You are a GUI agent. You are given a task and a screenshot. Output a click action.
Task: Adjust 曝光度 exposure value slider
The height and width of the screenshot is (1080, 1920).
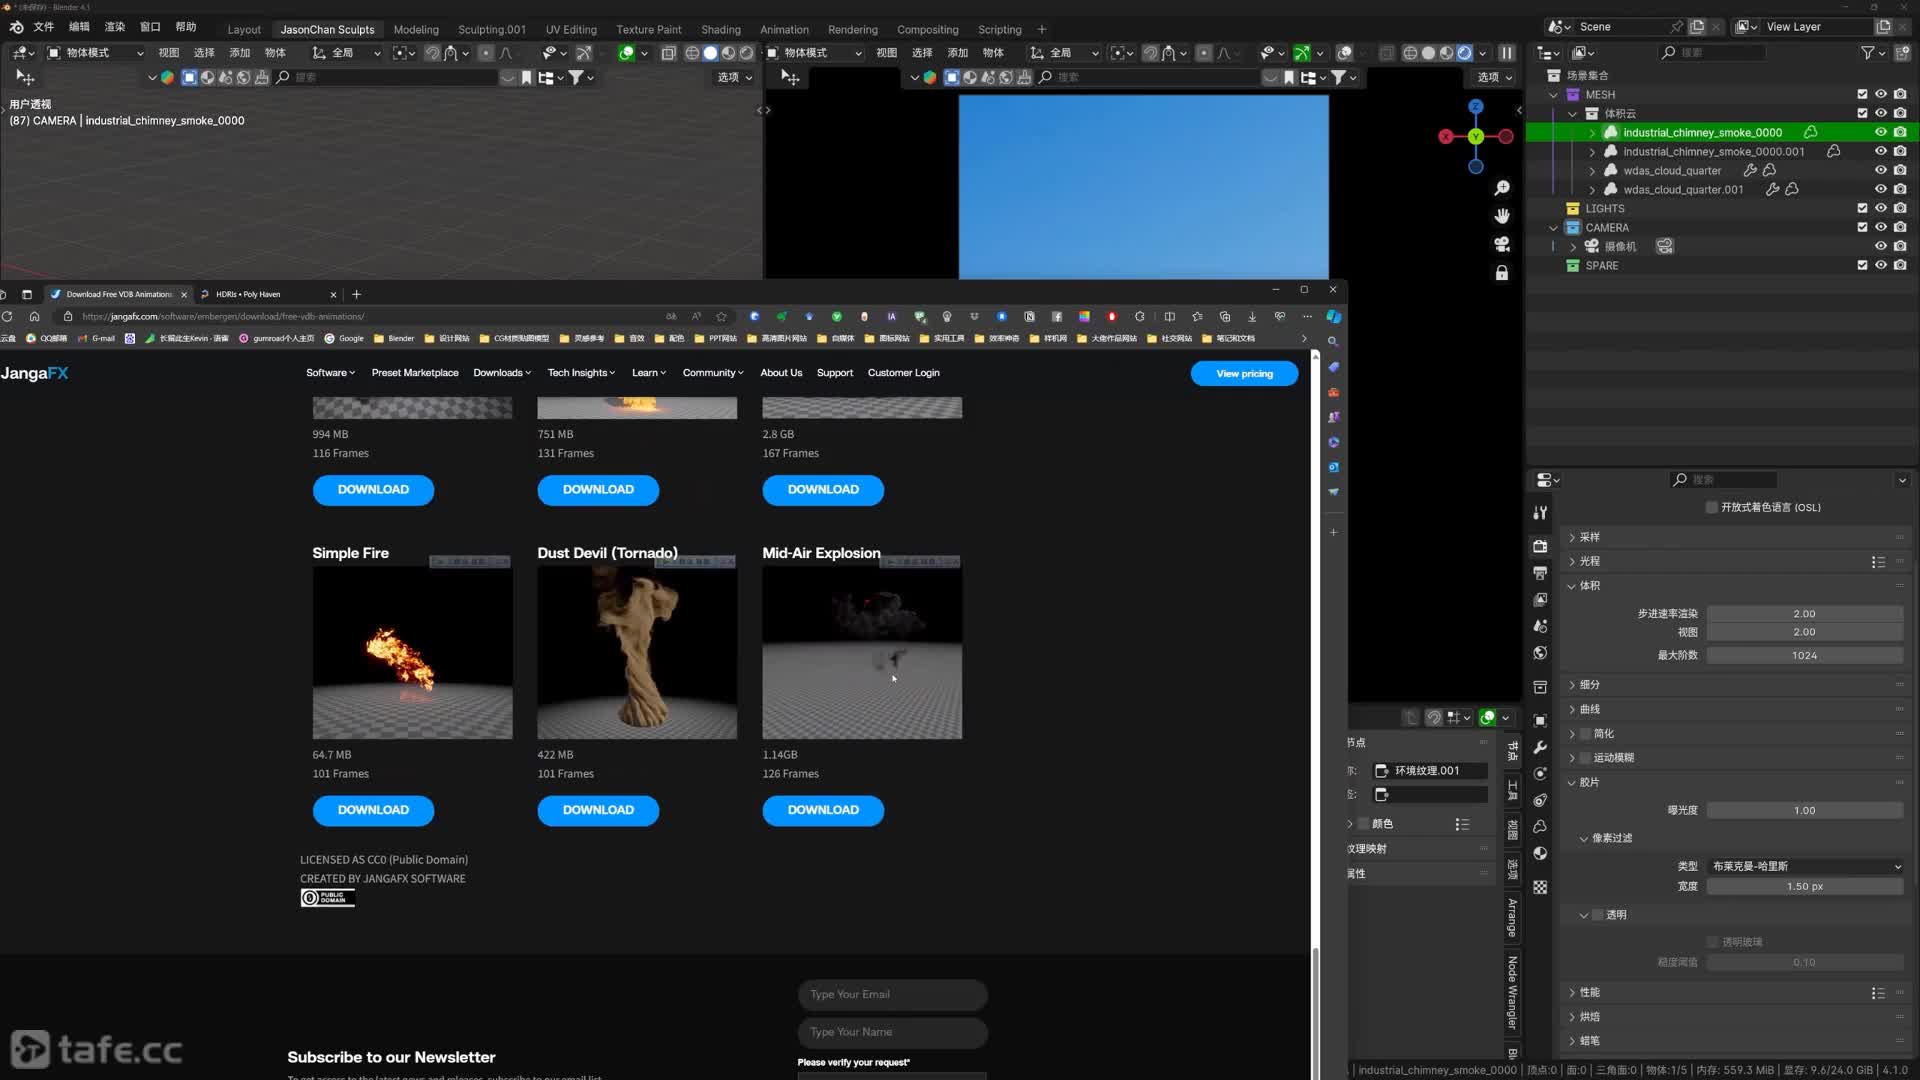click(1804, 810)
